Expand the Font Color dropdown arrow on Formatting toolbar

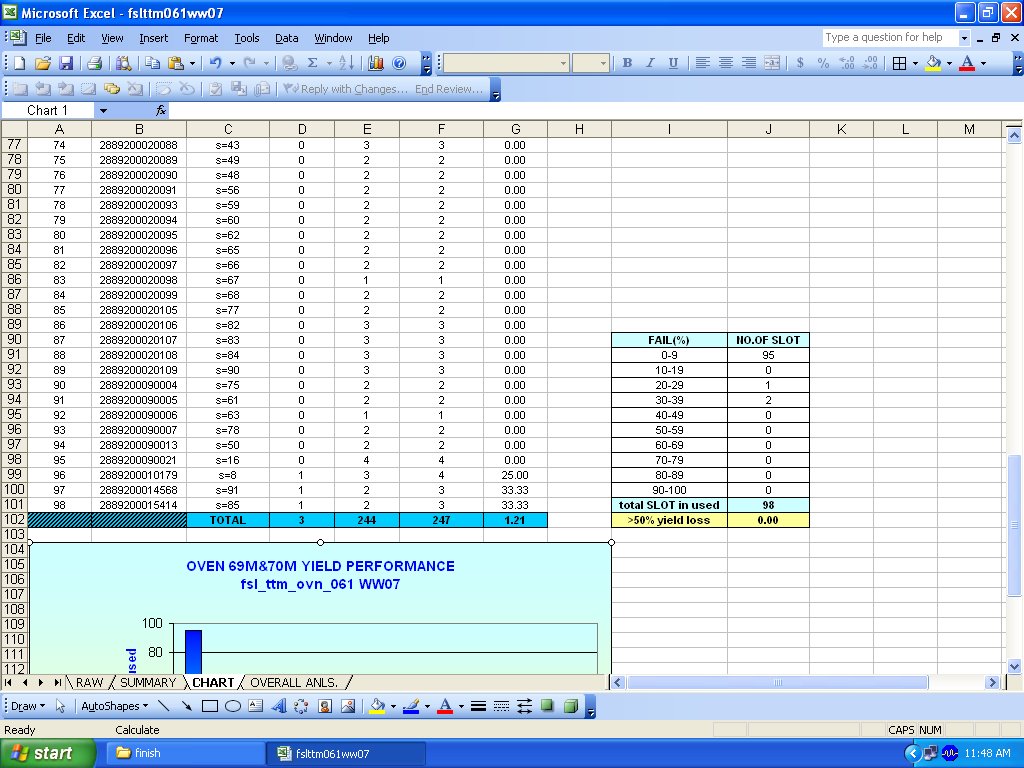click(983, 63)
